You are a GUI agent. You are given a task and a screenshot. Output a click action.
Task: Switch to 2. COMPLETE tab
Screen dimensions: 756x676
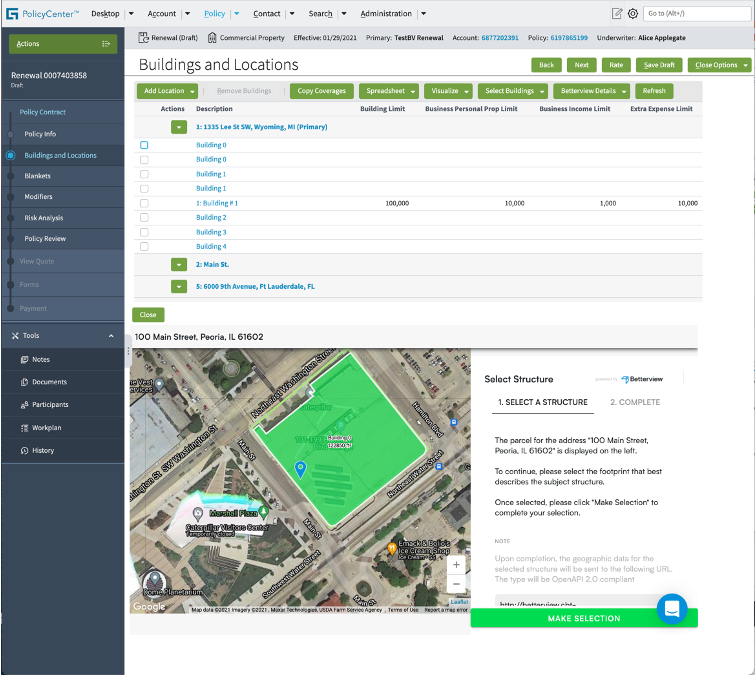pos(635,403)
